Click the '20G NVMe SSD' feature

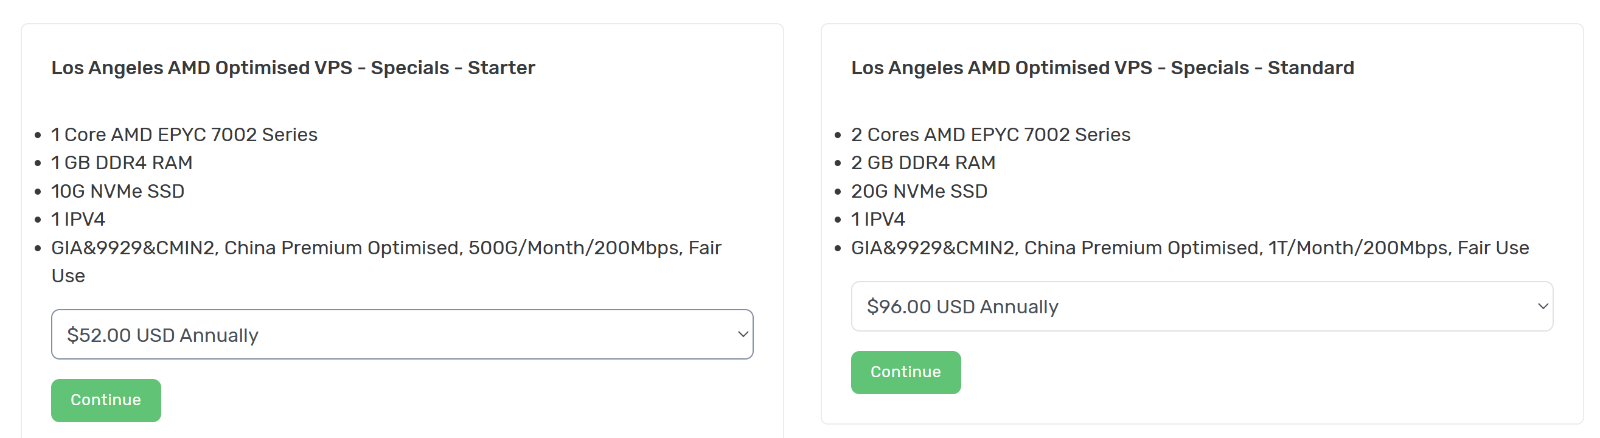tap(919, 191)
